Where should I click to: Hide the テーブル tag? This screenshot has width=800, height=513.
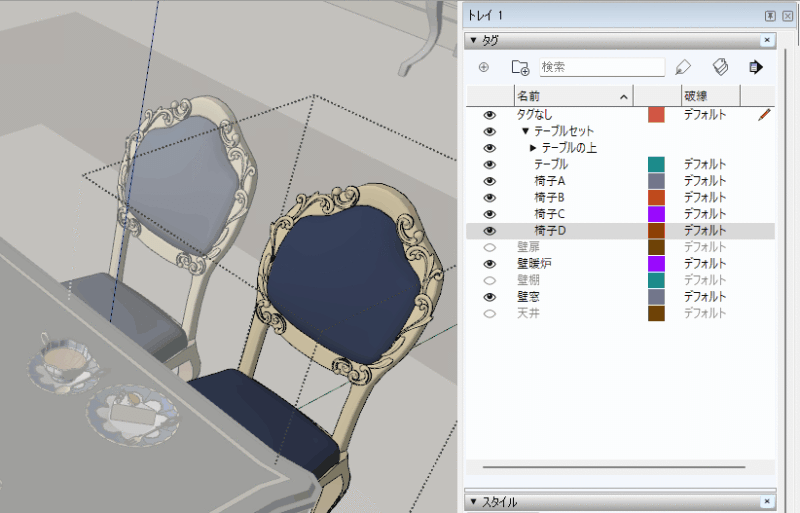pyautogui.click(x=489, y=165)
